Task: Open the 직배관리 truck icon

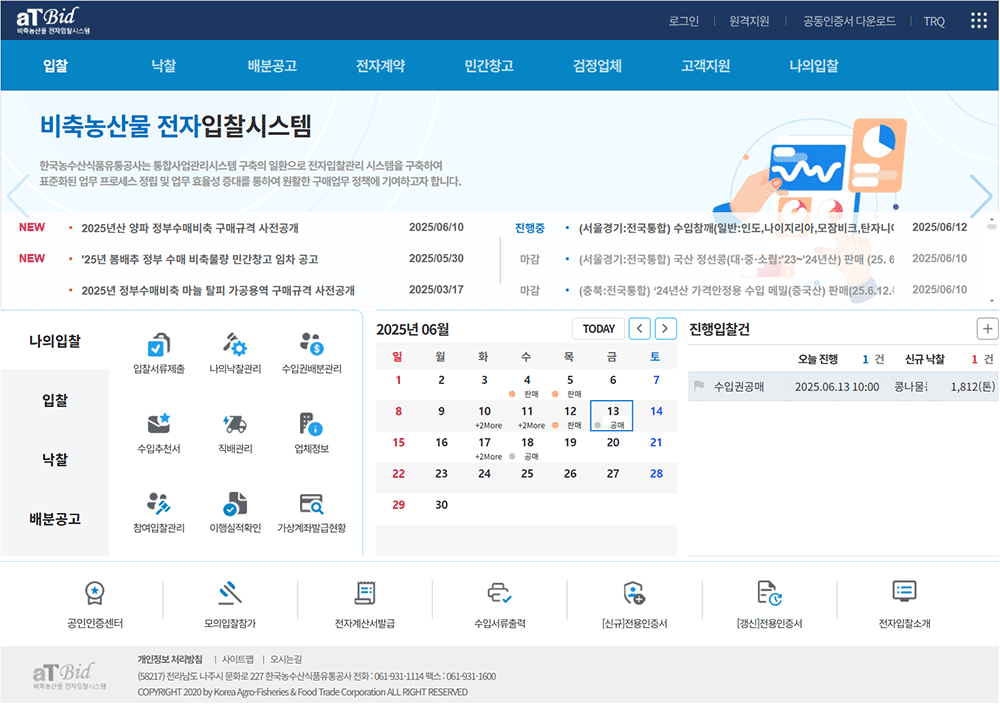Action: (235, 425)
